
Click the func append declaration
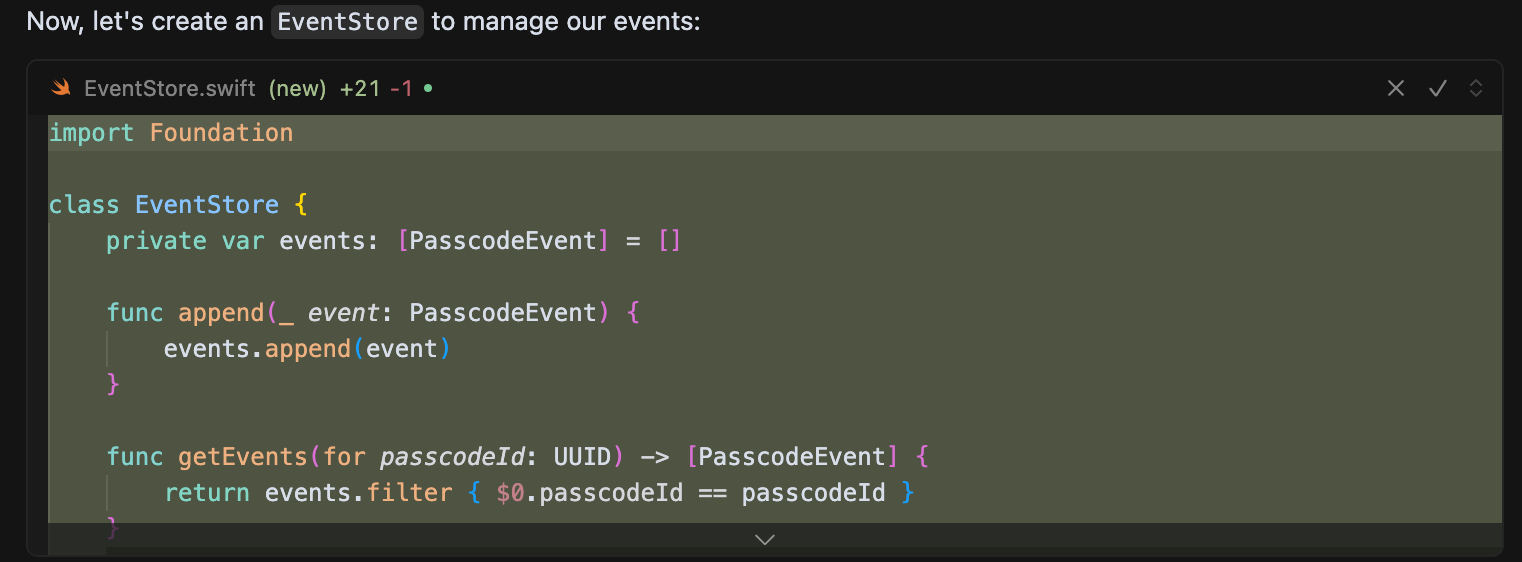(x=373, y=313)
